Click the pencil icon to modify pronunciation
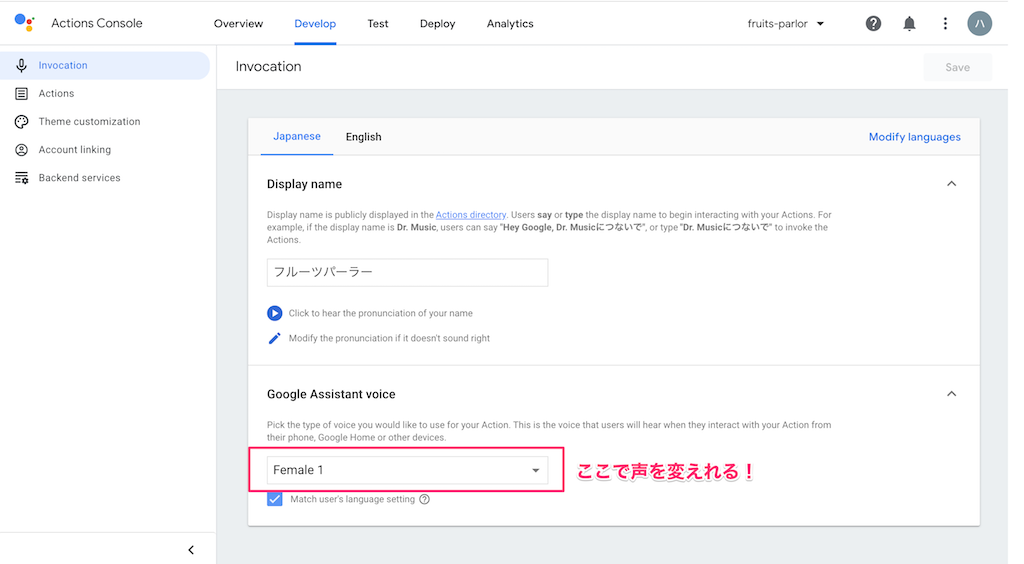1024x564 pixels. 274,338
